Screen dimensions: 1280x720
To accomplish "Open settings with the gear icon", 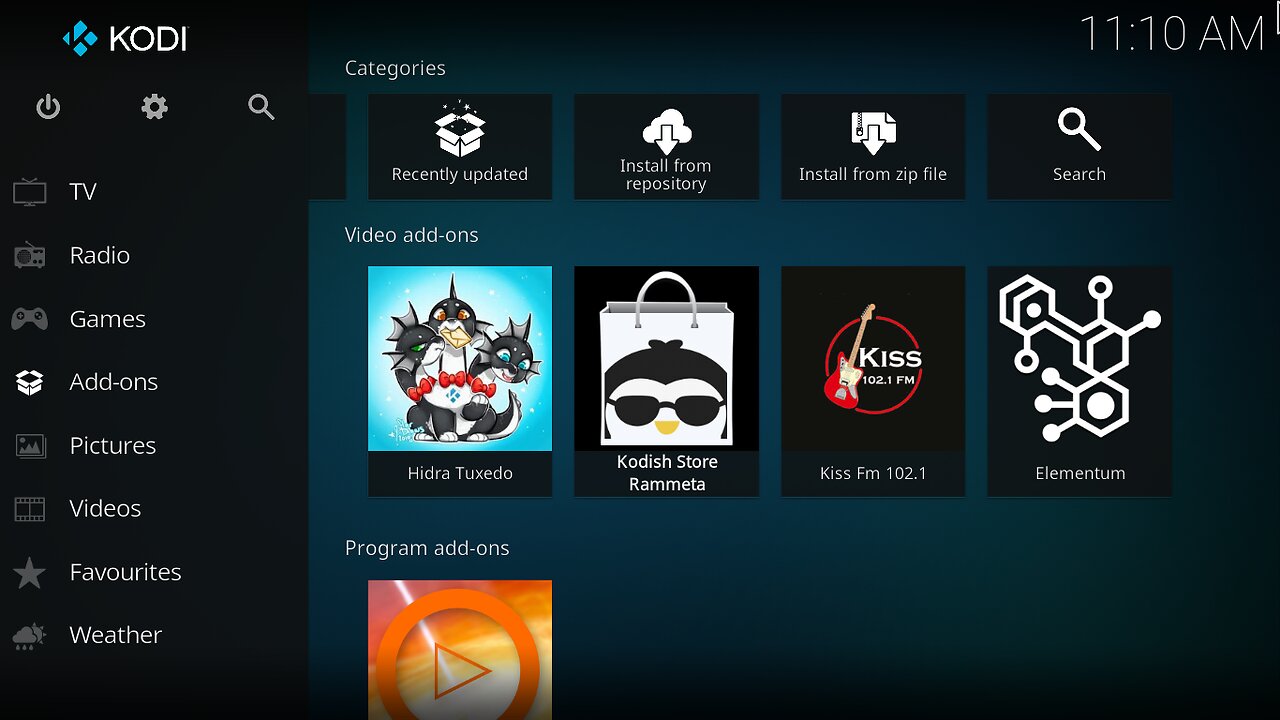I will click(x=154, y=107).
